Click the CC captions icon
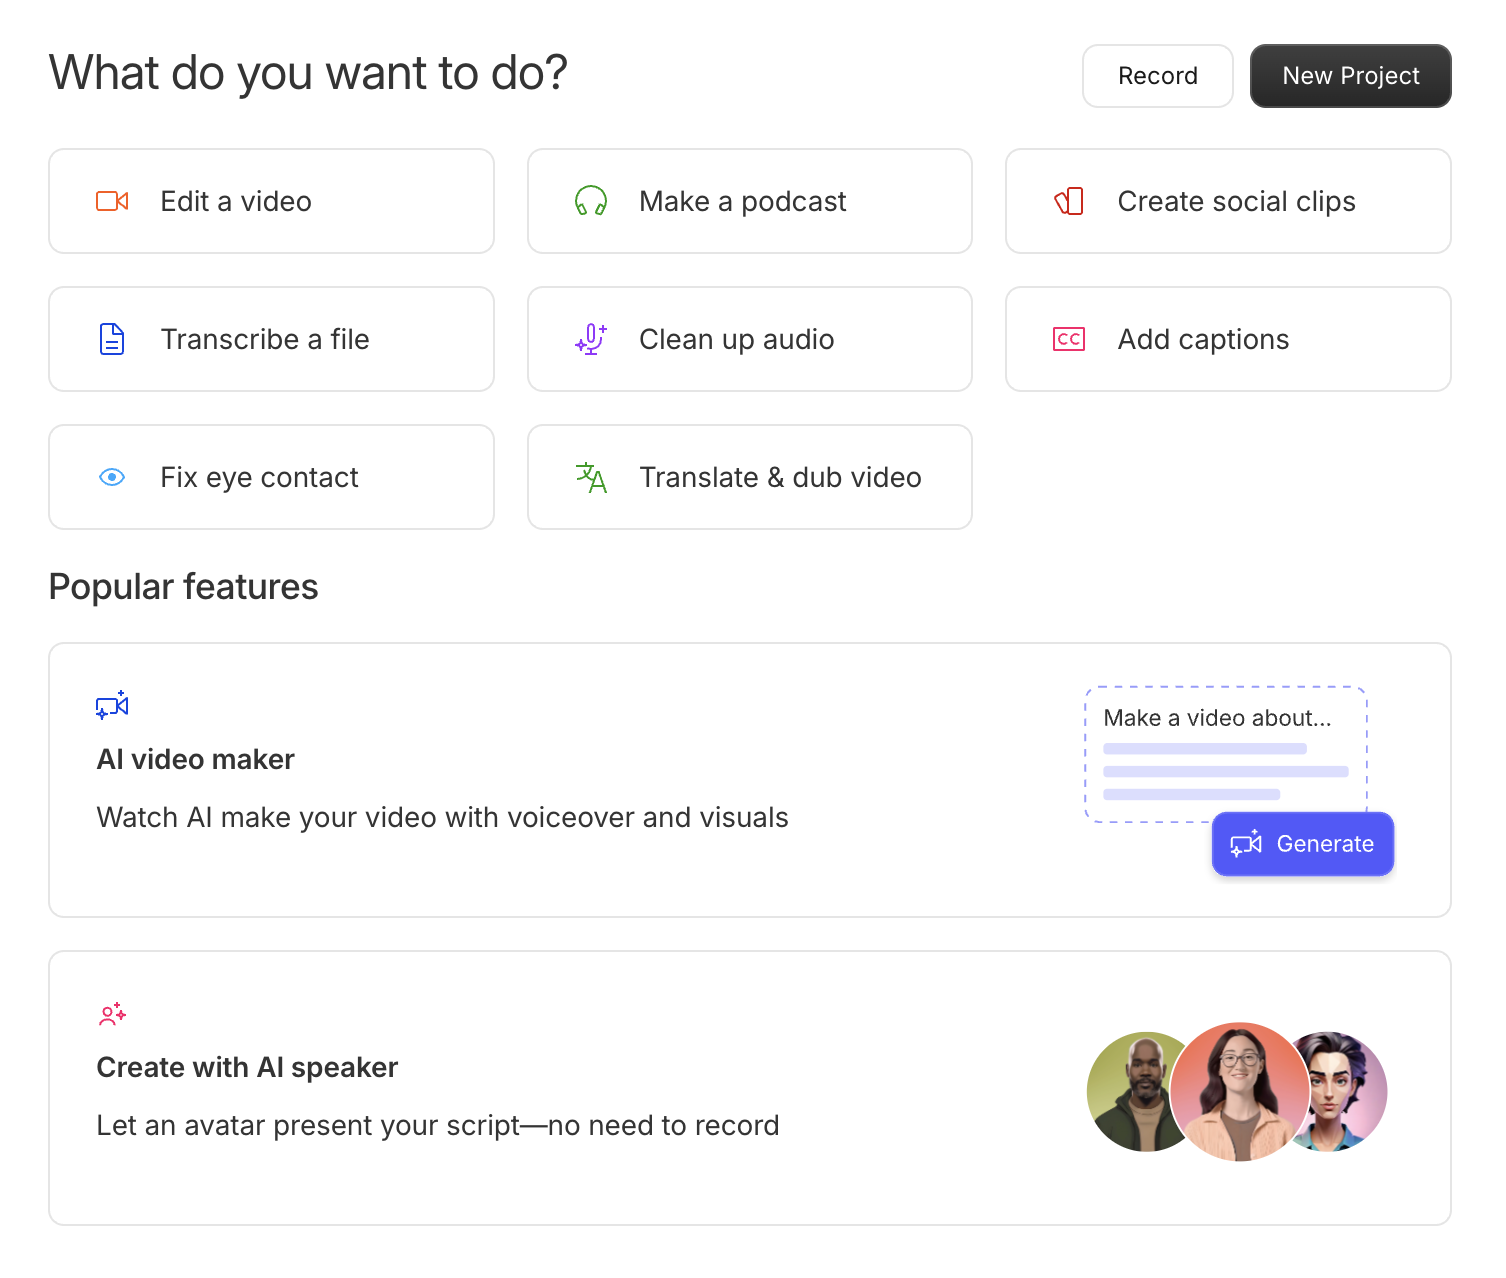The image size is (1506, 1278). click(1069, 339)
